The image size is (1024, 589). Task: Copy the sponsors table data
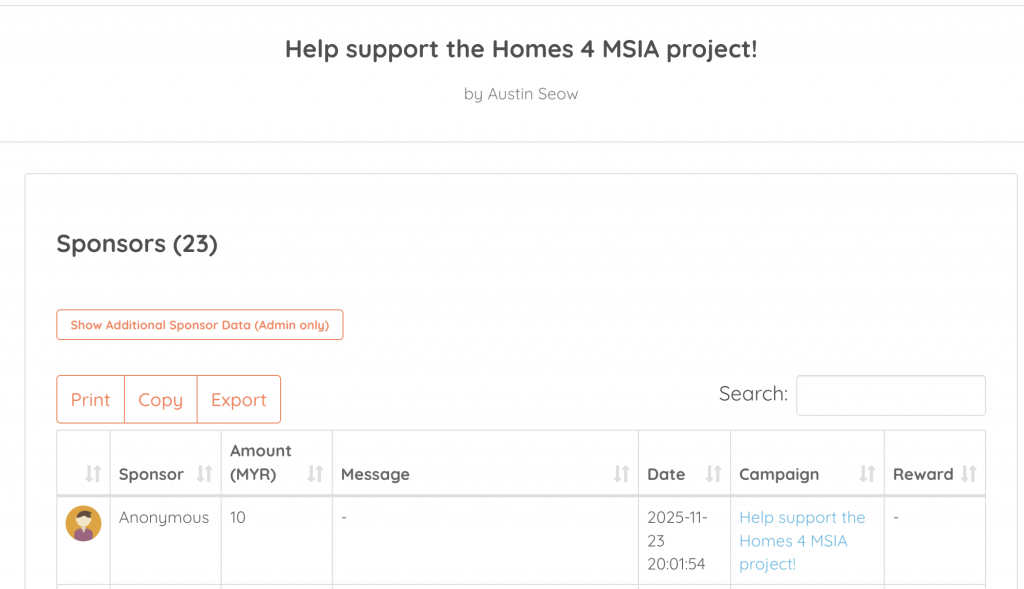160,400
